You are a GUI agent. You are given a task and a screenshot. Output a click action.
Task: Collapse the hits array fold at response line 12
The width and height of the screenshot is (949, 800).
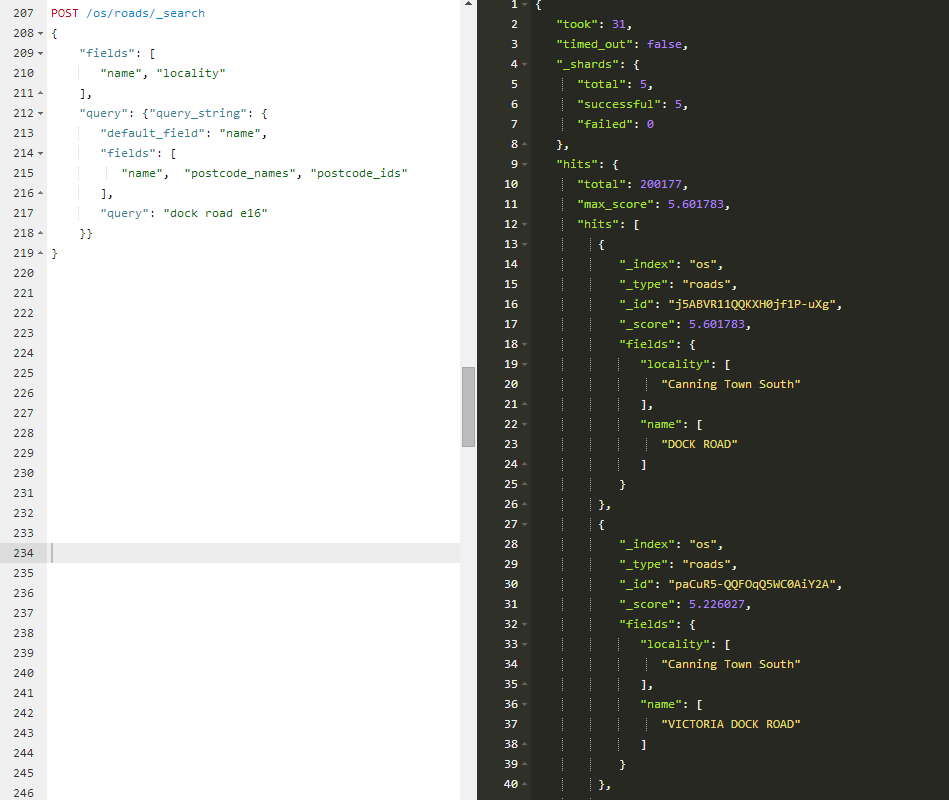(525, 224)
